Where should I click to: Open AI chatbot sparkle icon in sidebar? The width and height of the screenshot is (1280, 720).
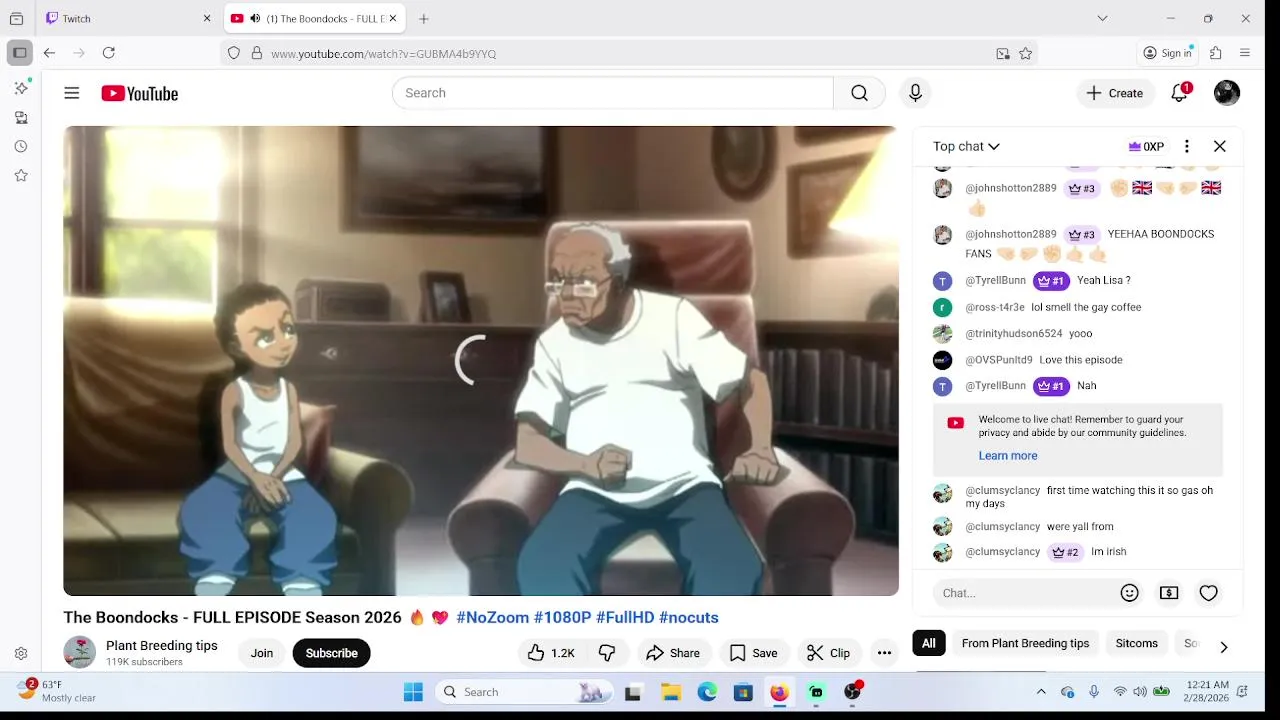[21, 88]
